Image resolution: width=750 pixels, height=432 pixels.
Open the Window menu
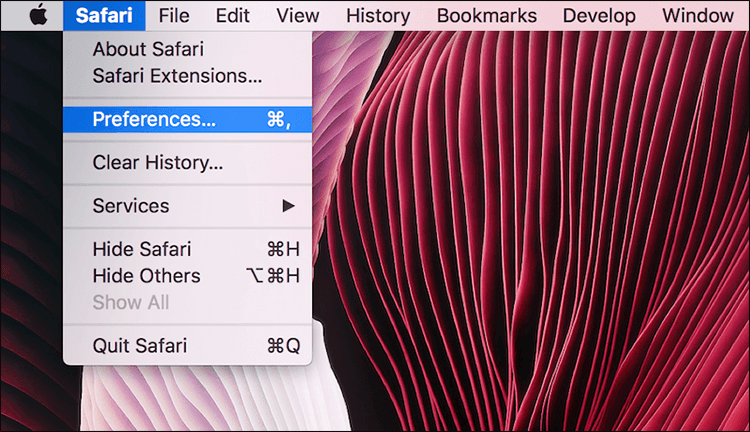(x=697, y=15)
